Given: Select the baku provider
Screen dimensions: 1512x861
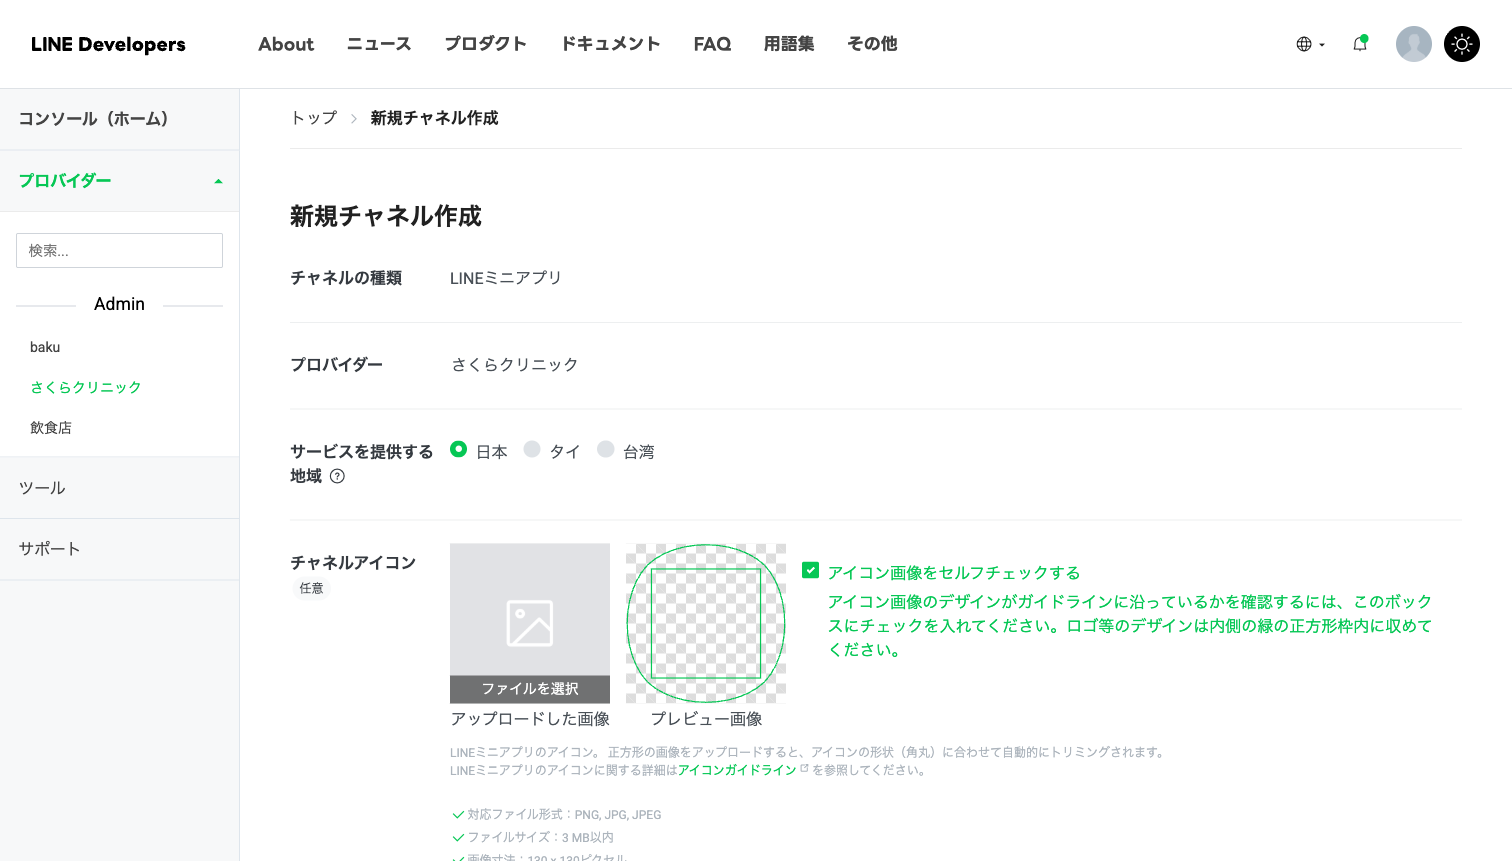Looking at the screenshot, I should point(45,347).
